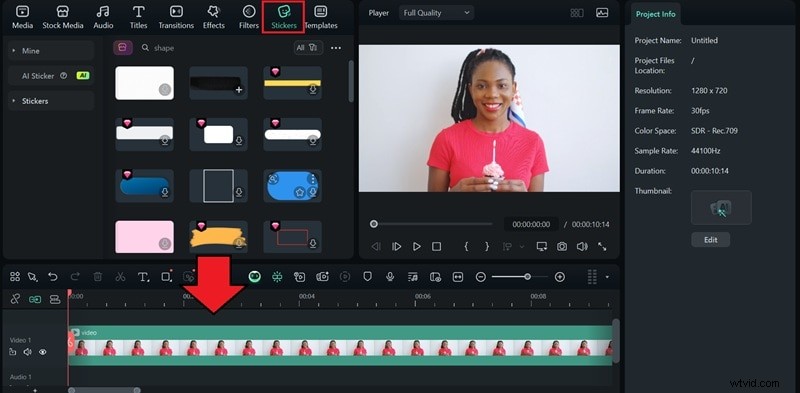Viewport: 800px width, 393px height.
Task: Open the Full Quality player dropdown
Action: tap(436, 13)
